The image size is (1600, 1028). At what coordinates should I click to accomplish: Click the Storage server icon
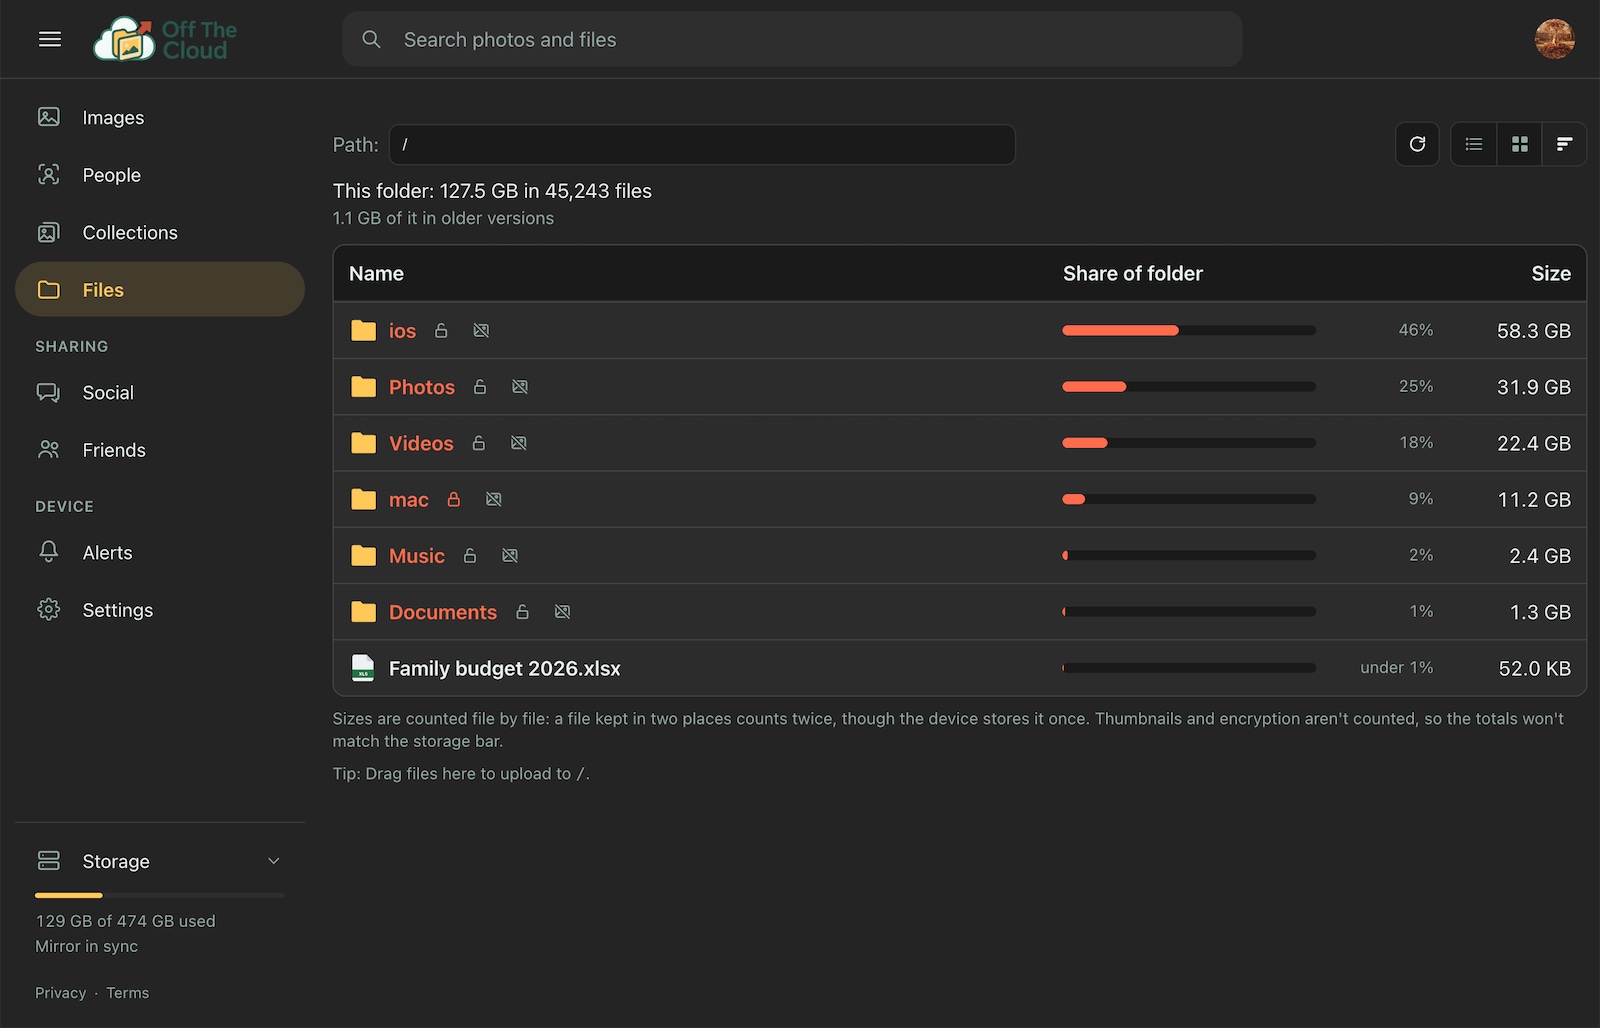48,860
